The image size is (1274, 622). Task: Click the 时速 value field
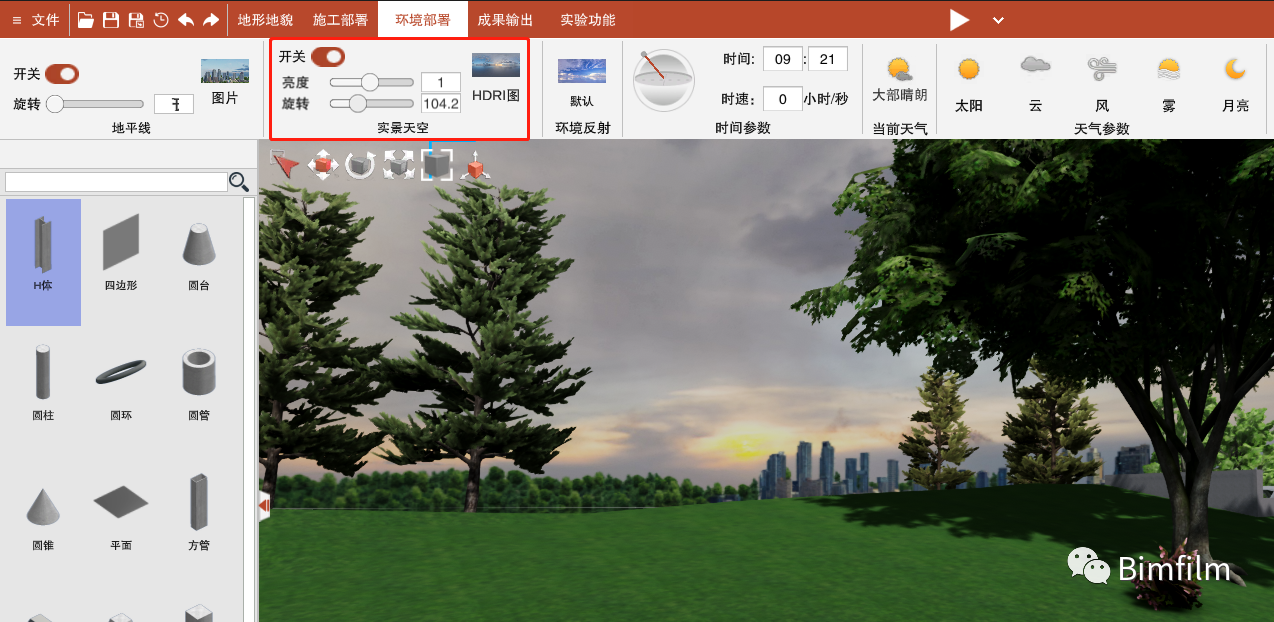783,98
